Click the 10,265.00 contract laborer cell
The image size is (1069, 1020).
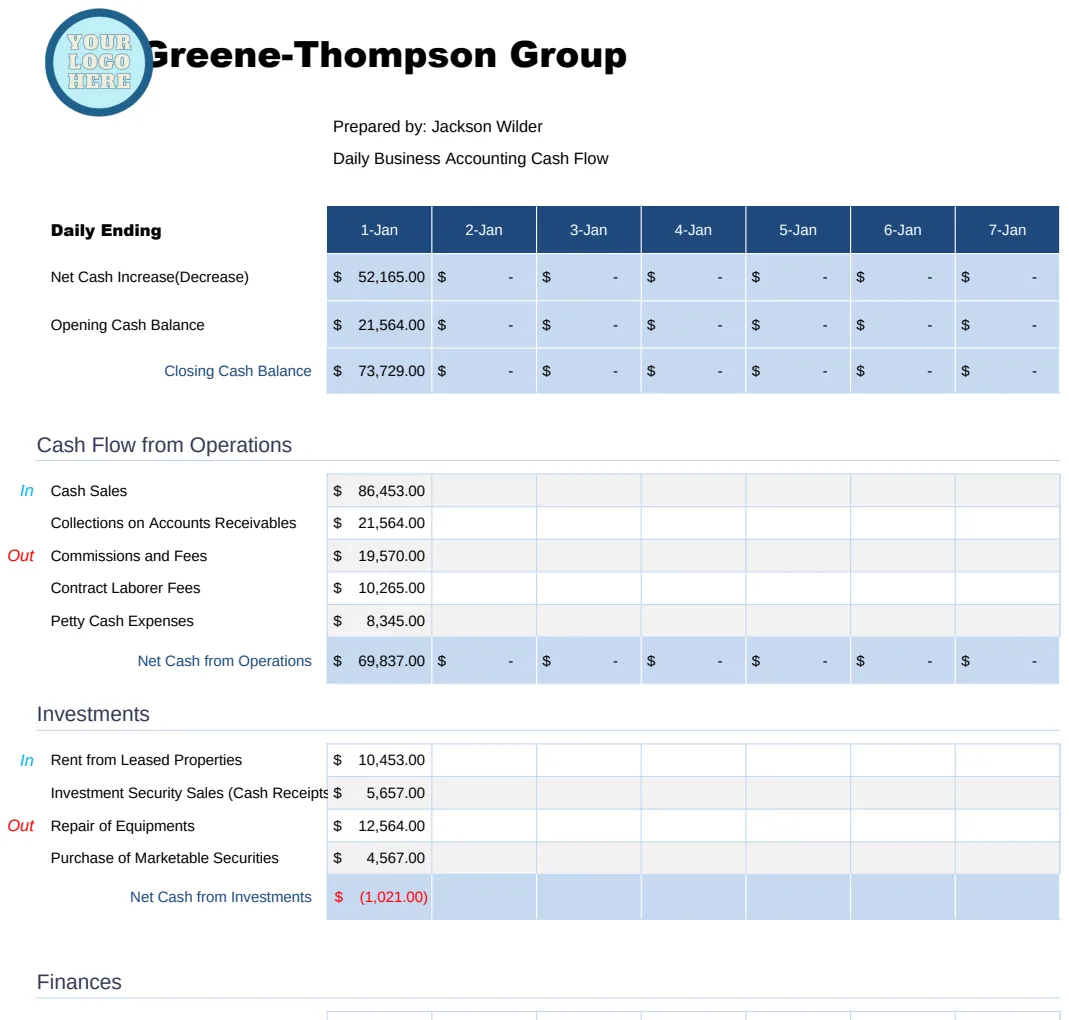pyautogui.click(x=379, y=588)
